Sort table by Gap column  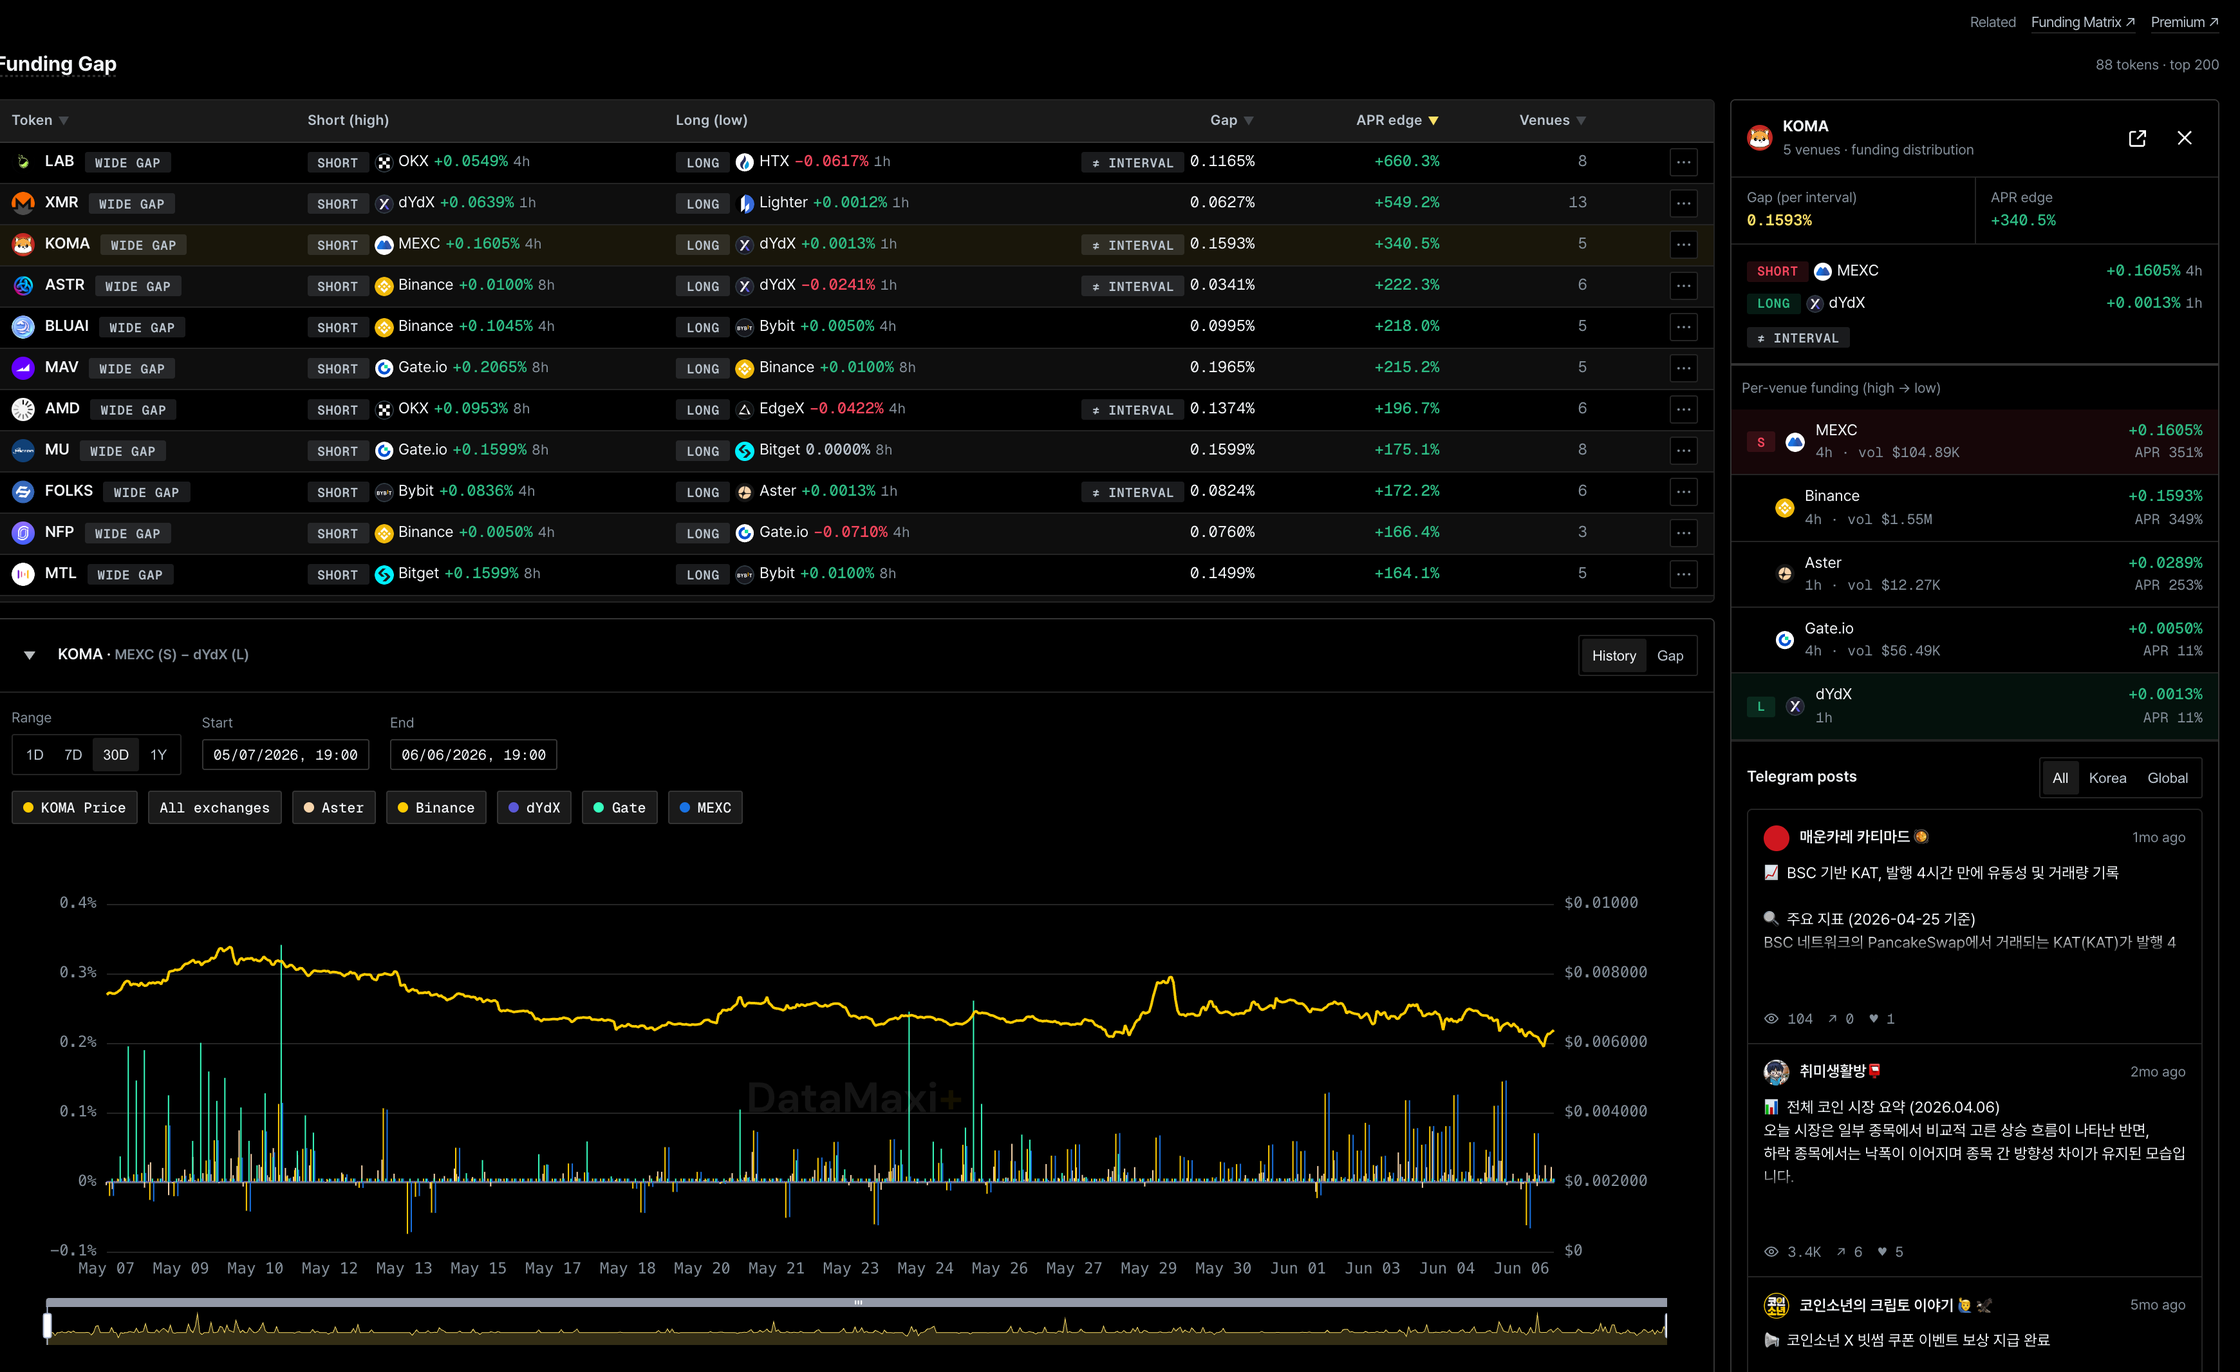[x=1232, y=121]
